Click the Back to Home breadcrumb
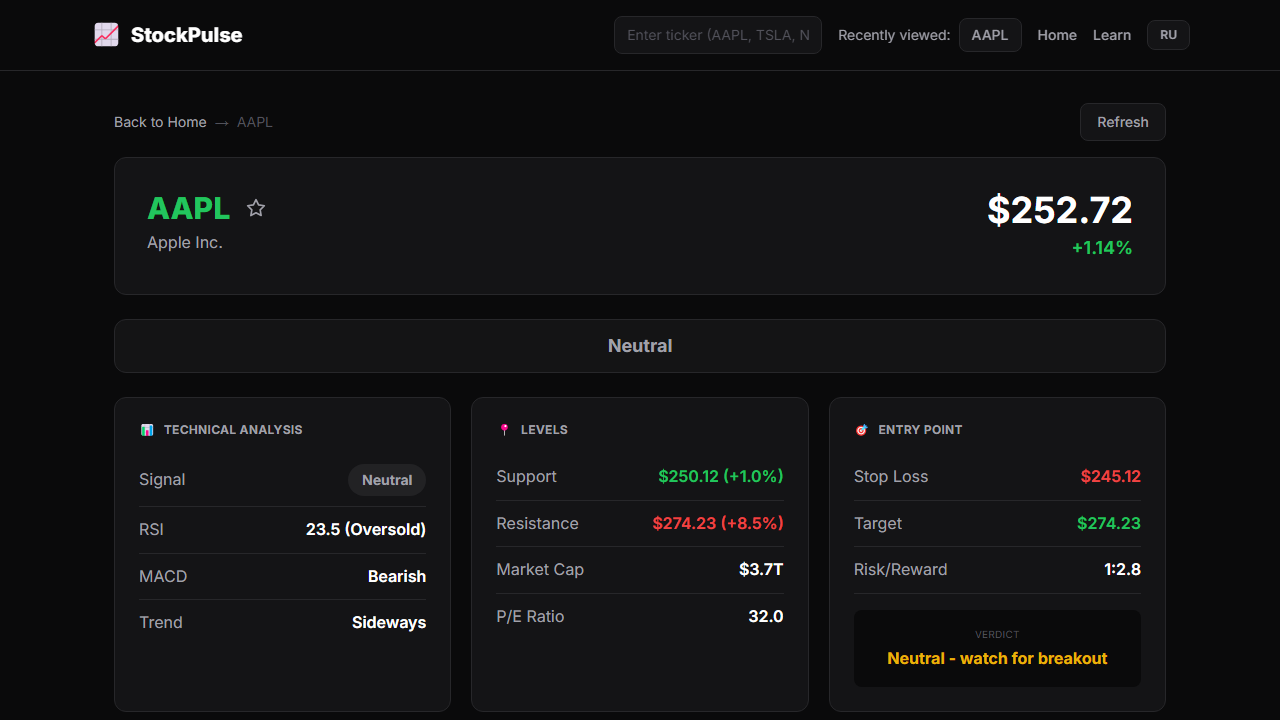This screenshot has height=720, width=1280. click(160, 122)
